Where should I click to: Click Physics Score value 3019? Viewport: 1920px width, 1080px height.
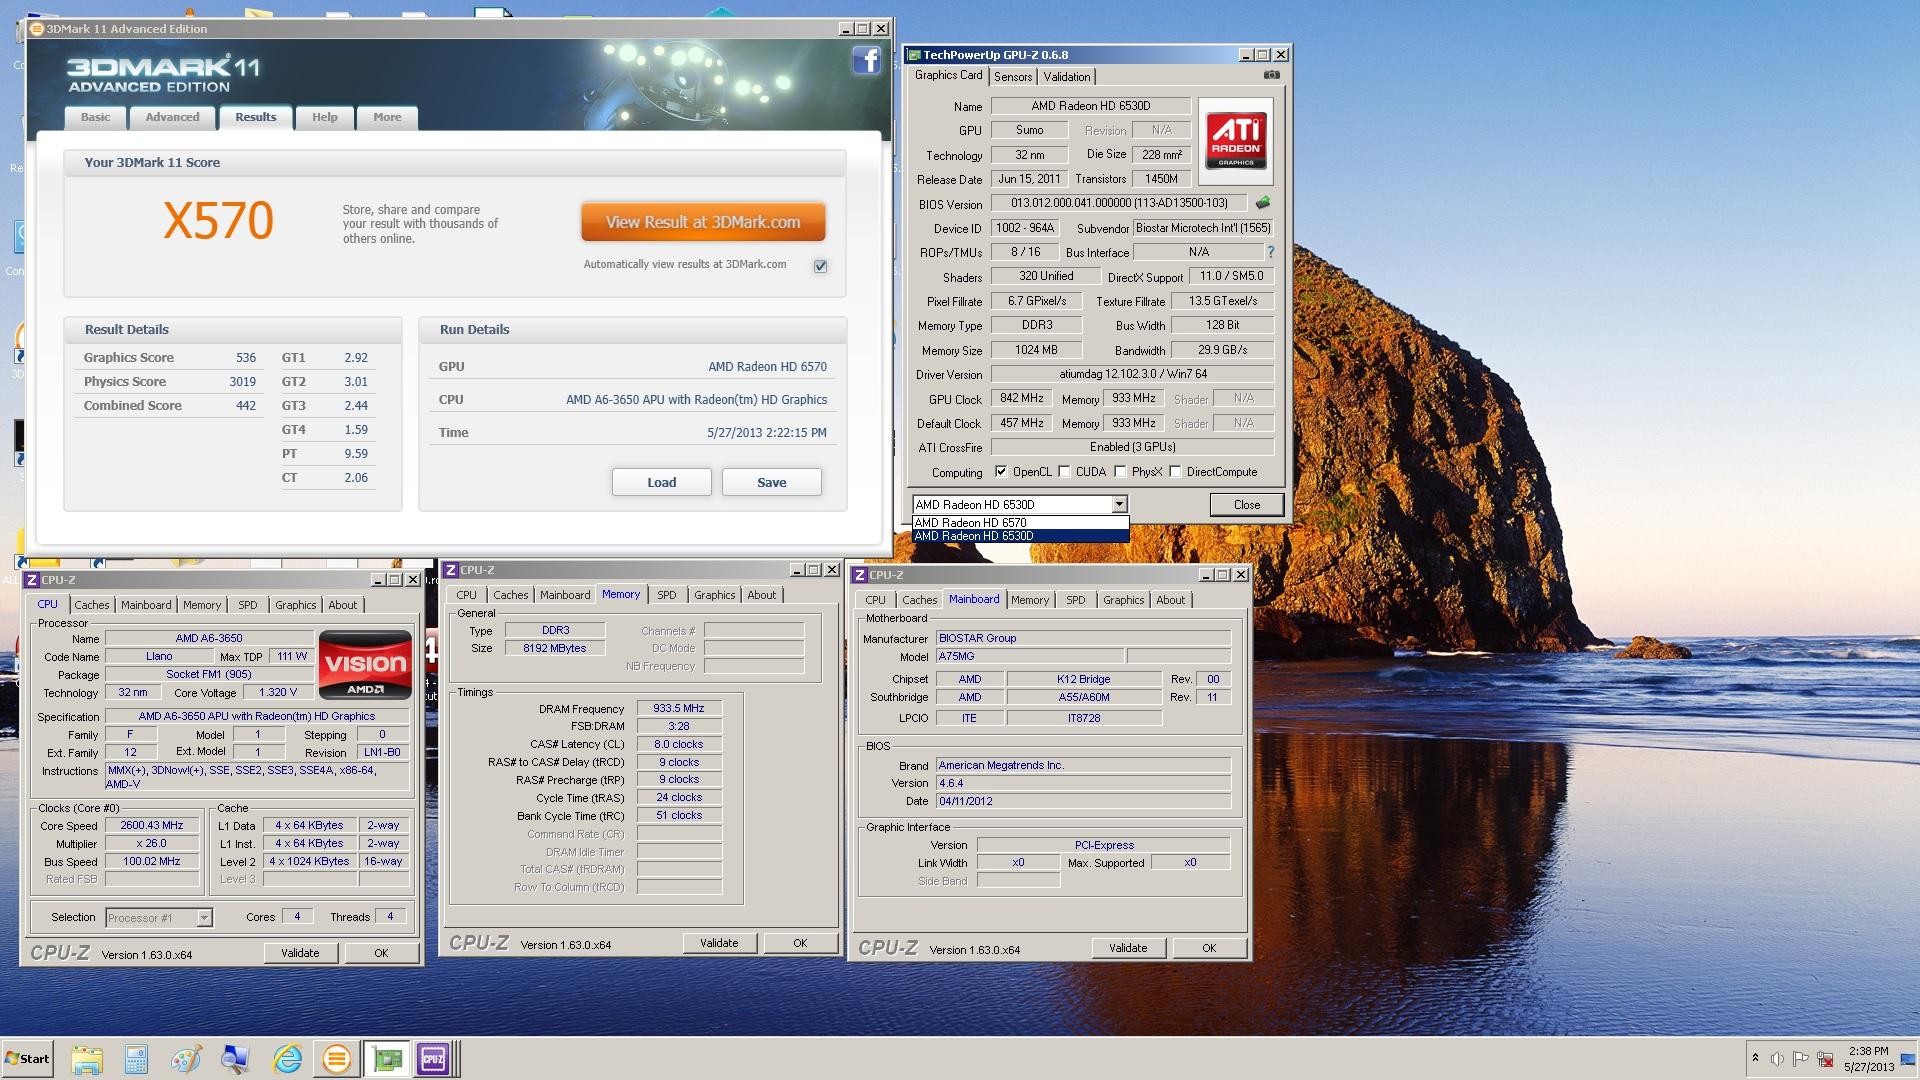pyautogui.click(x=242, y=382)
